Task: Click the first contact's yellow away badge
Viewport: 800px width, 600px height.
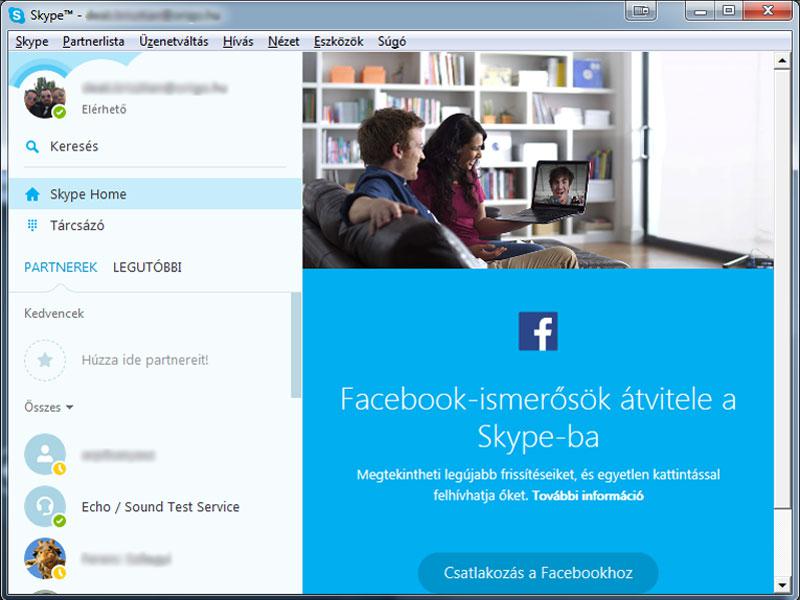Action: (60, 468)
